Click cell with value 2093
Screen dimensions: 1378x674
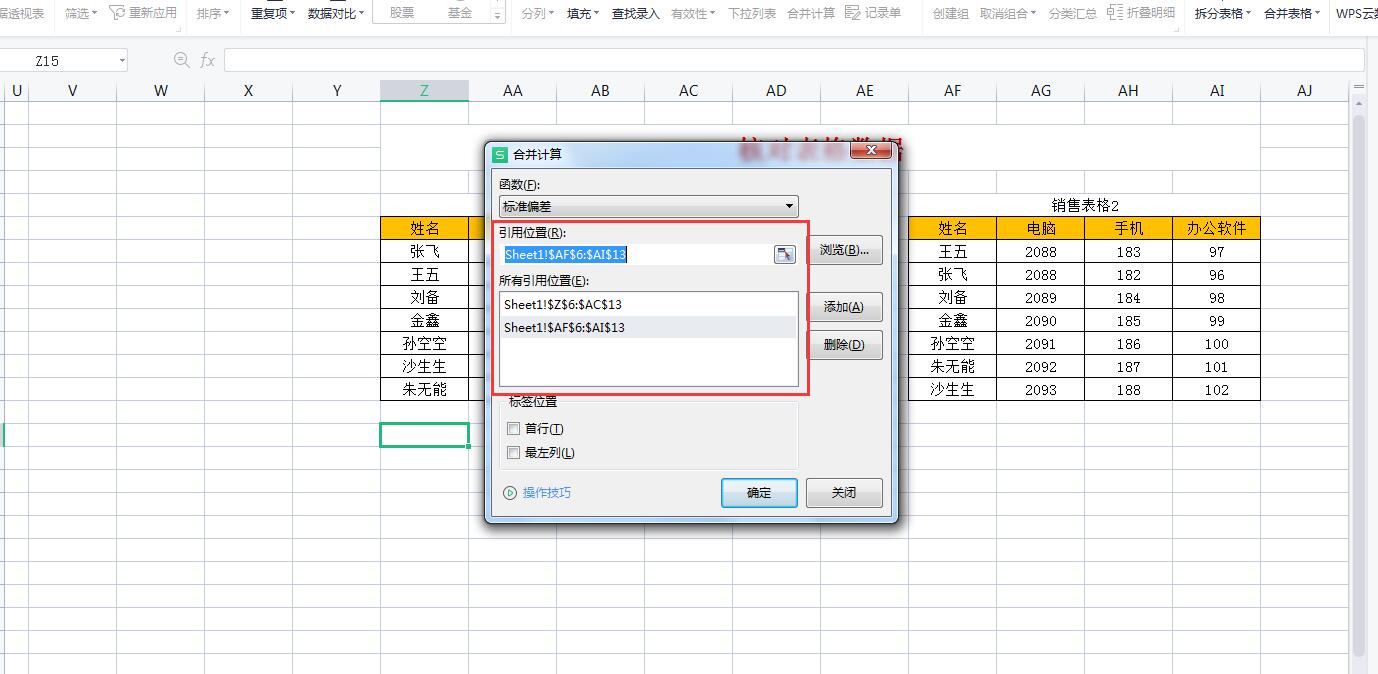(1040, 389)
